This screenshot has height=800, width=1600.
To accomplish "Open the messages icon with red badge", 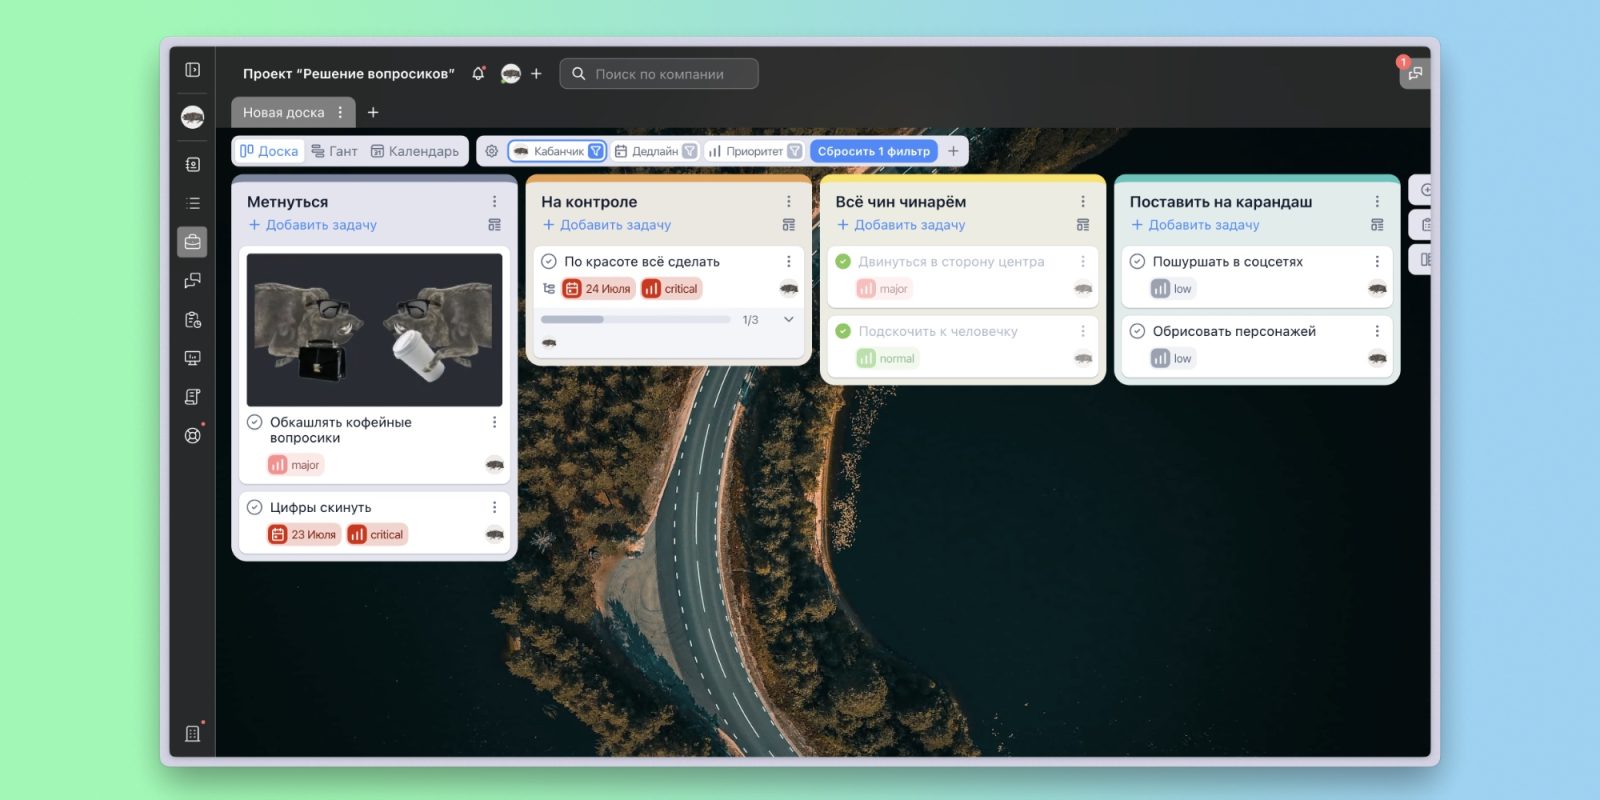I will 1414,73.
